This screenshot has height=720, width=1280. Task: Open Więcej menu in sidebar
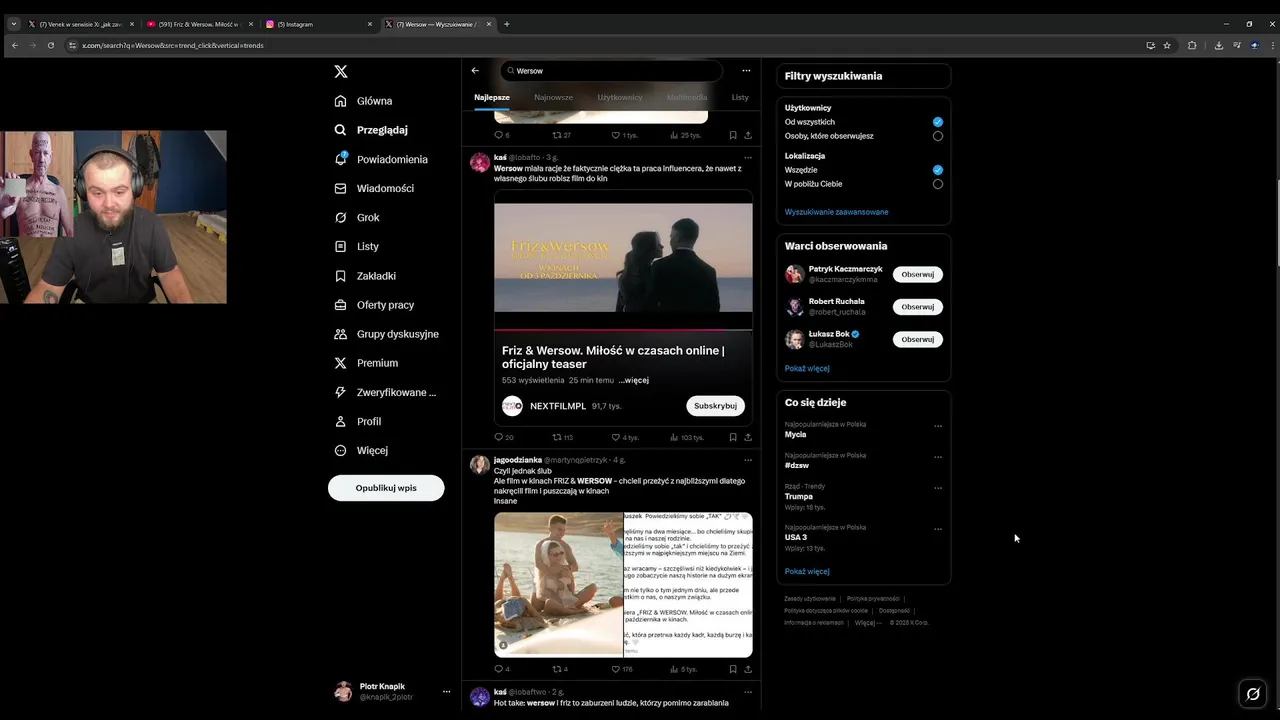click(x=361, y=450)
